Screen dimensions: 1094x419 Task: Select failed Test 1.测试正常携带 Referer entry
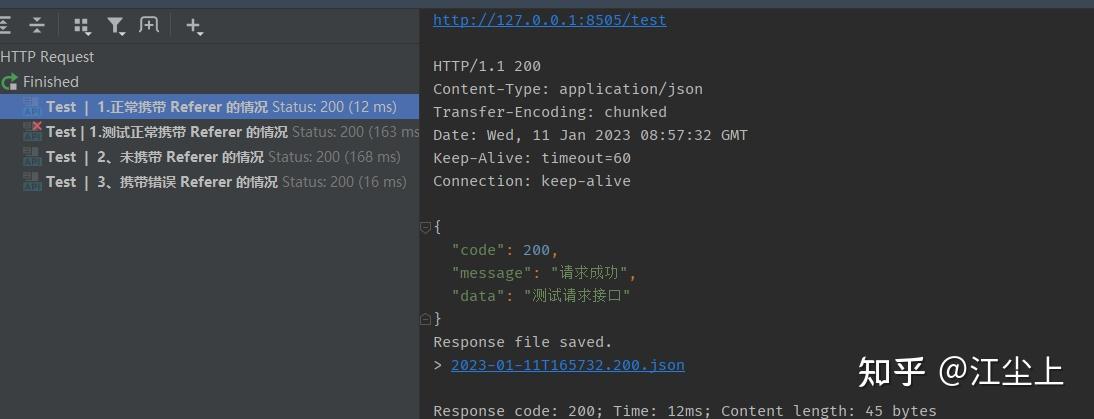pyautogui.click(x=209, y=132)
